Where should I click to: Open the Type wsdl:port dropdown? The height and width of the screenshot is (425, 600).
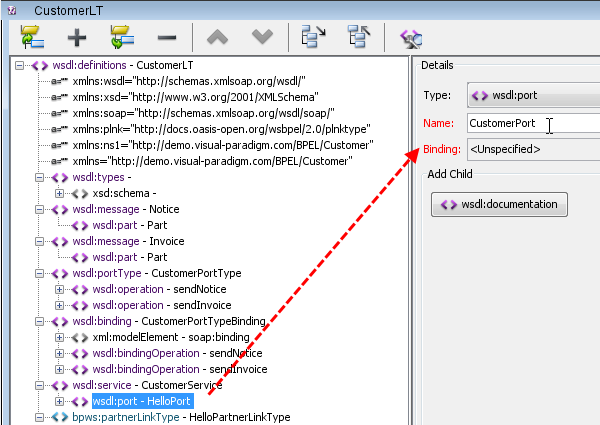(533, 95)
